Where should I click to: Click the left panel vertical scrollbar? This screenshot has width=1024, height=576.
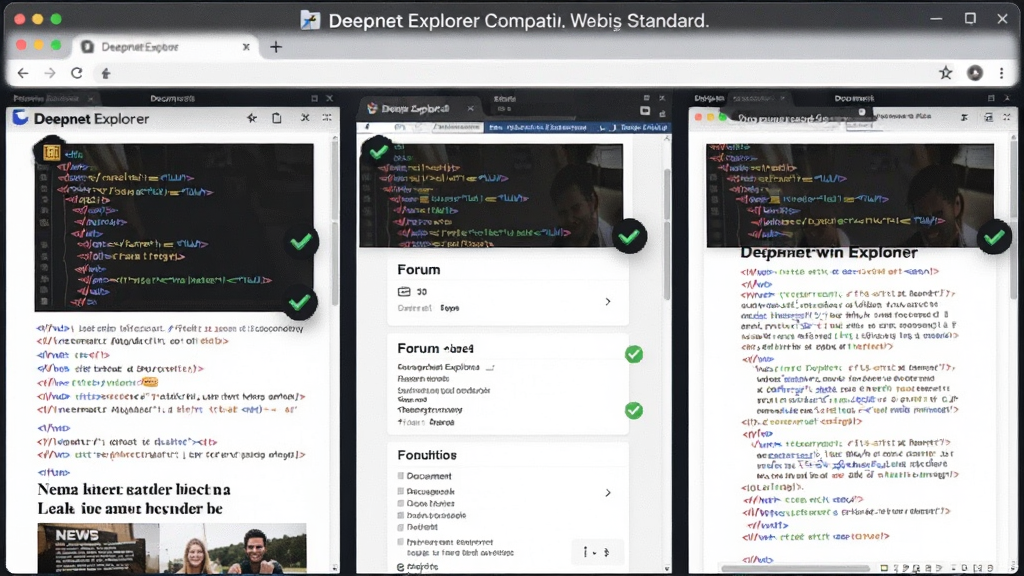point(335,222)
